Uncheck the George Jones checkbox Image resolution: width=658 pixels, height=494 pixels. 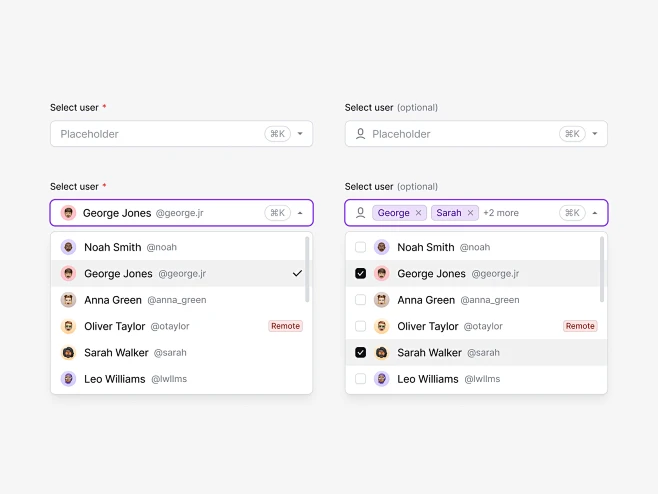(360, 273)
